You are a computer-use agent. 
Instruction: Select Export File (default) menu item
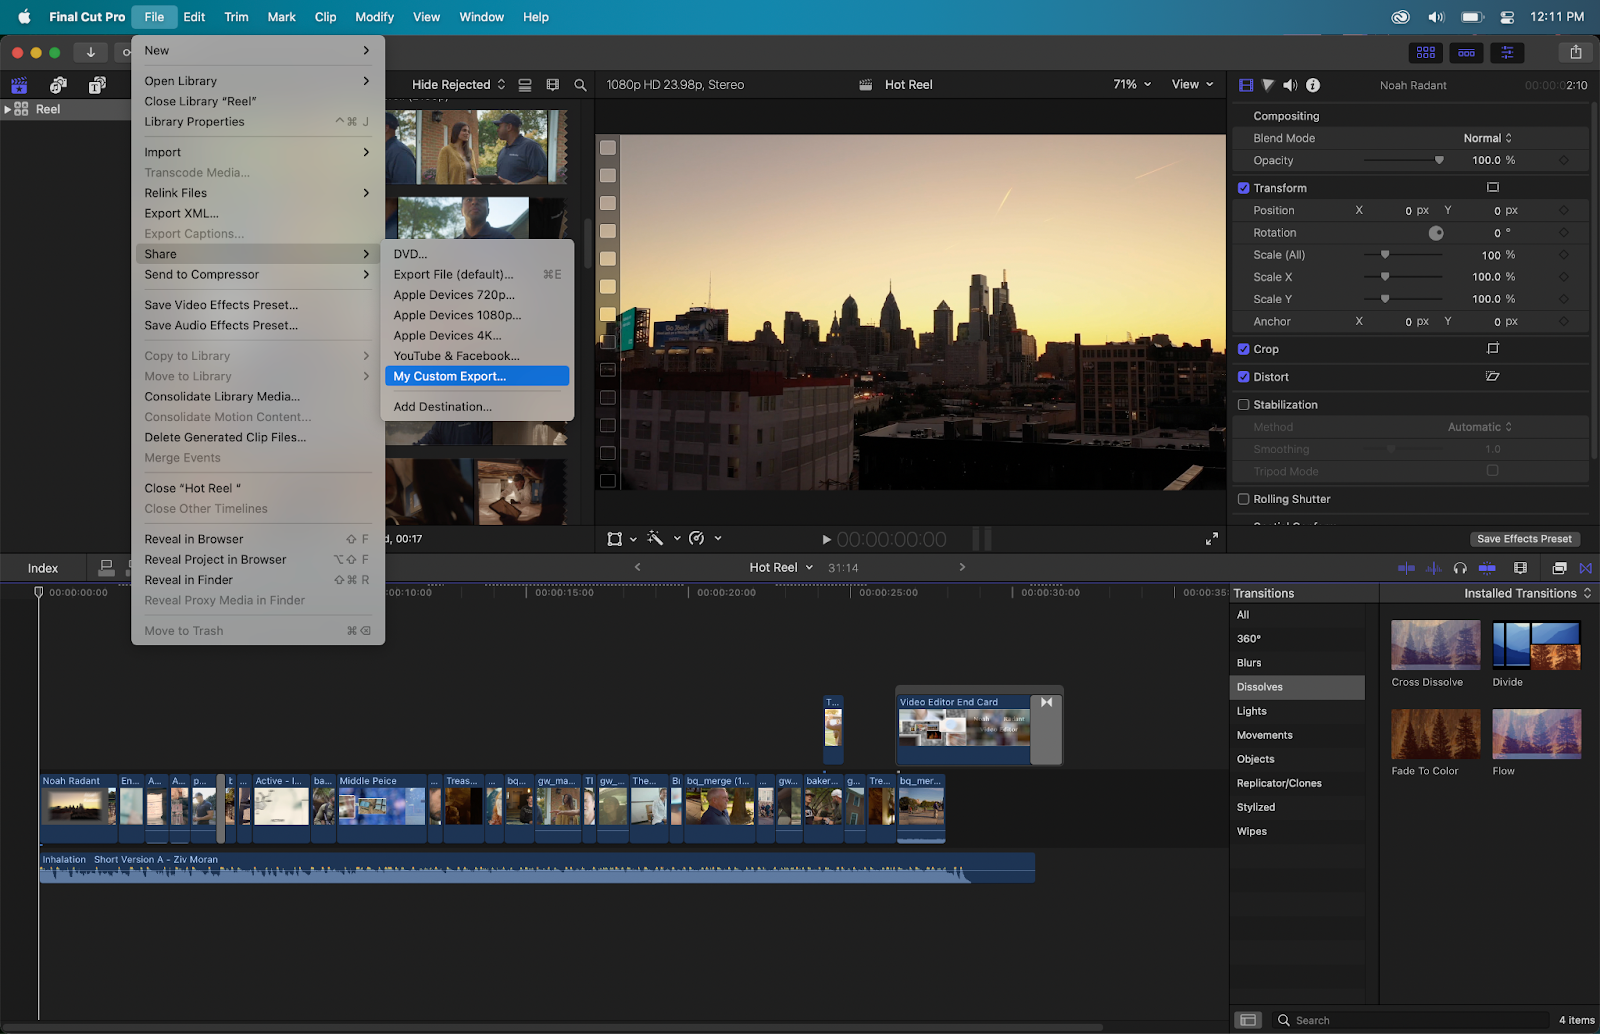(477, 274)
